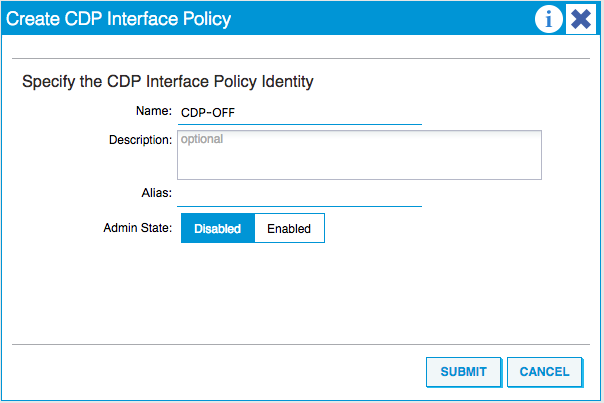This screenshot has width=604, height=403.
Task: Focus the Name input field
Action: [300, 113]
